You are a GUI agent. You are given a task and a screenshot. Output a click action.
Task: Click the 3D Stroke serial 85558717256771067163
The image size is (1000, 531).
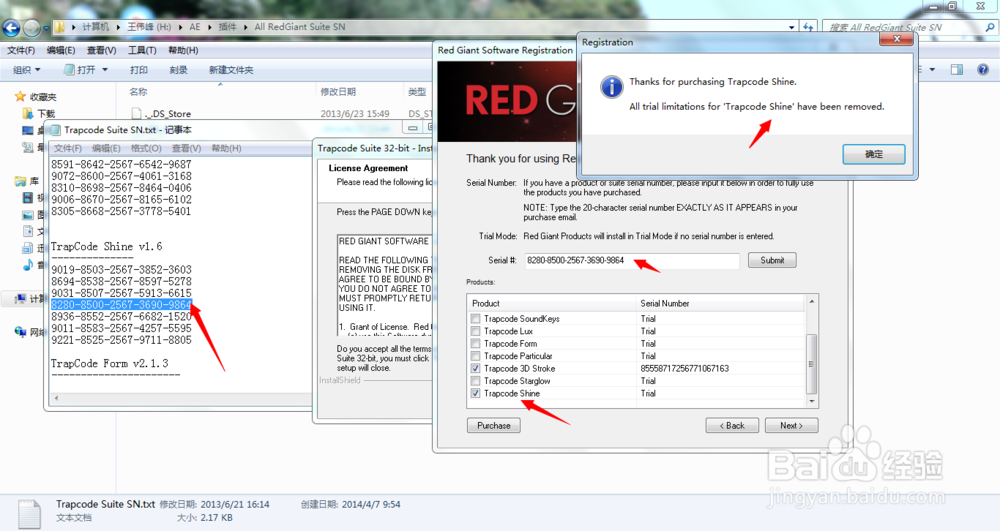(684, 368)
